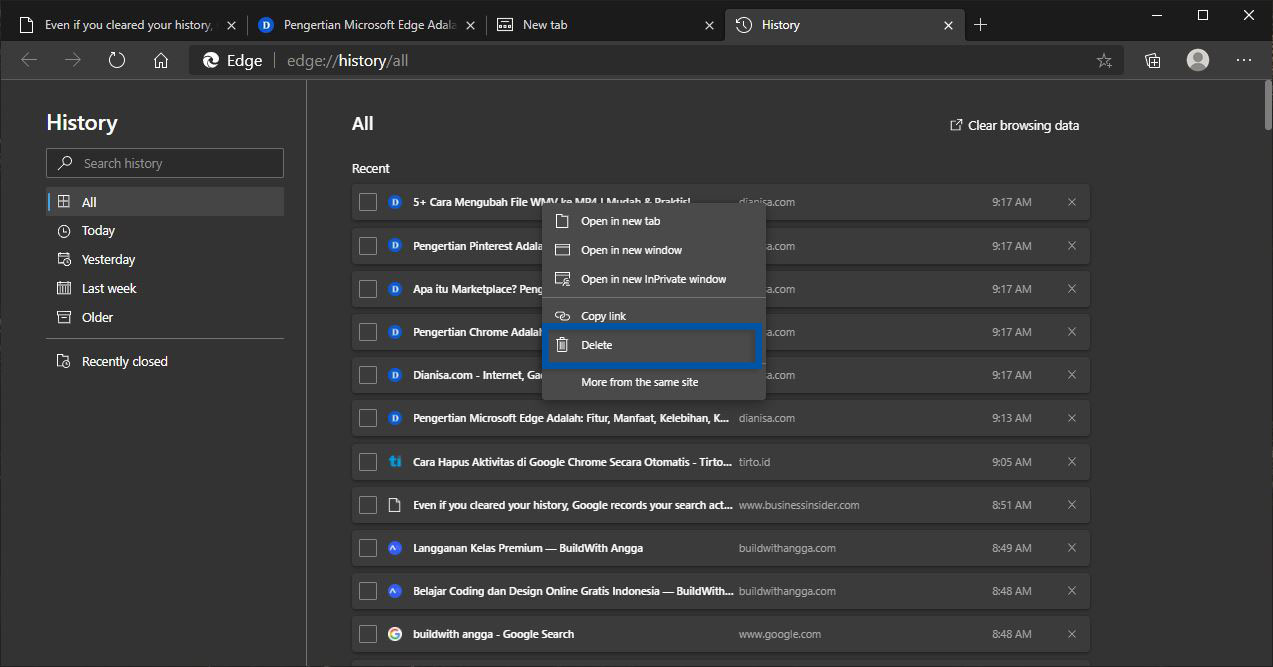Image resolution: width=1273 pixels, height=667 pixels.
Task: Remove the buildwith angga Google Search entry
Action: coord(1071,633)
